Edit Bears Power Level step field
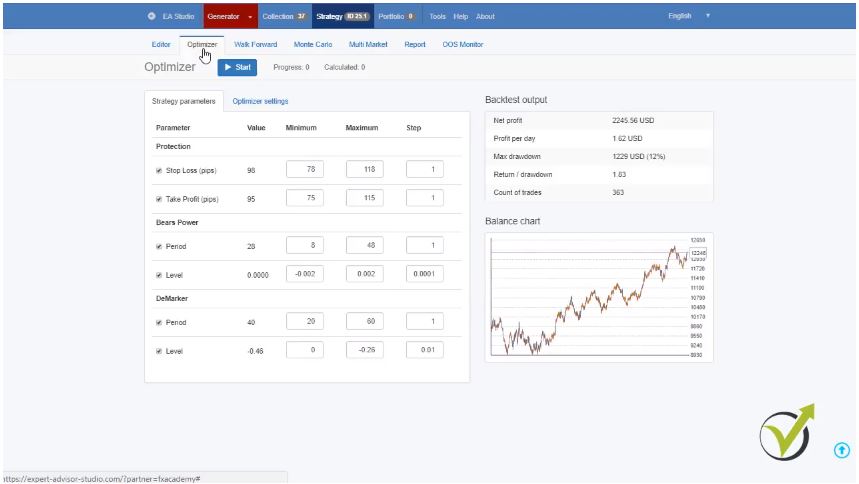Viewport: 859px width, 484px height. pos(425,274)
